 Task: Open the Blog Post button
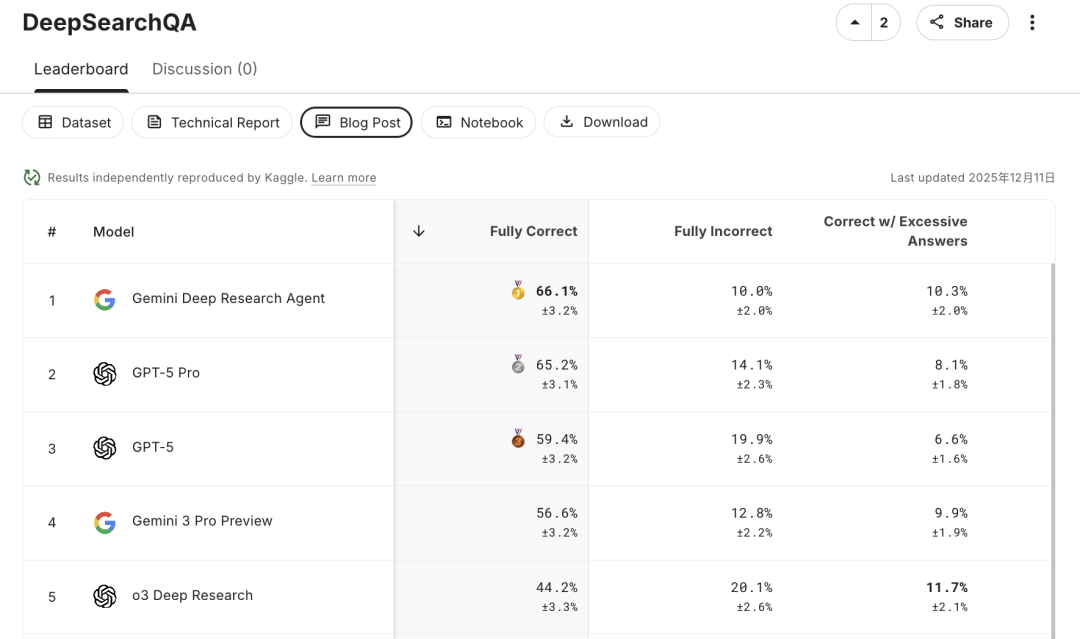click(x=357, y=122)
